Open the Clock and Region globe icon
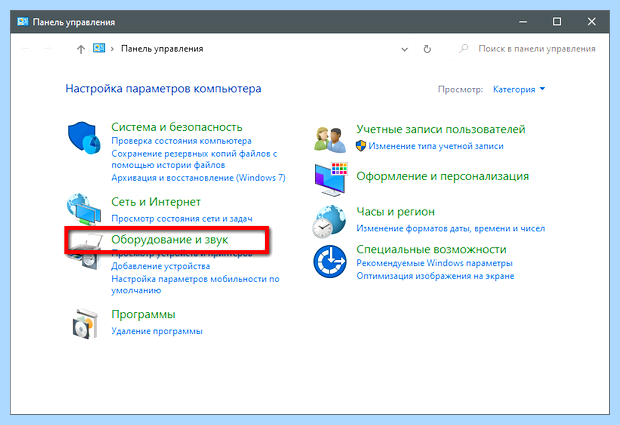 [329, 221]
